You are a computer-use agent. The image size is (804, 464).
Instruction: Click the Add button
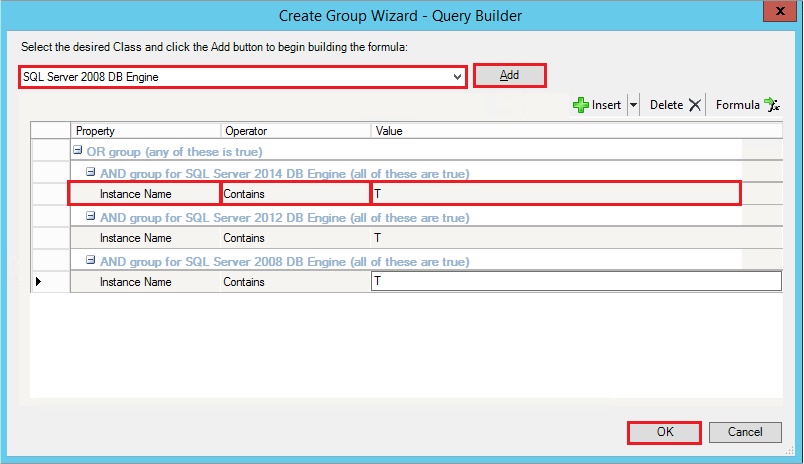[510, 75]
